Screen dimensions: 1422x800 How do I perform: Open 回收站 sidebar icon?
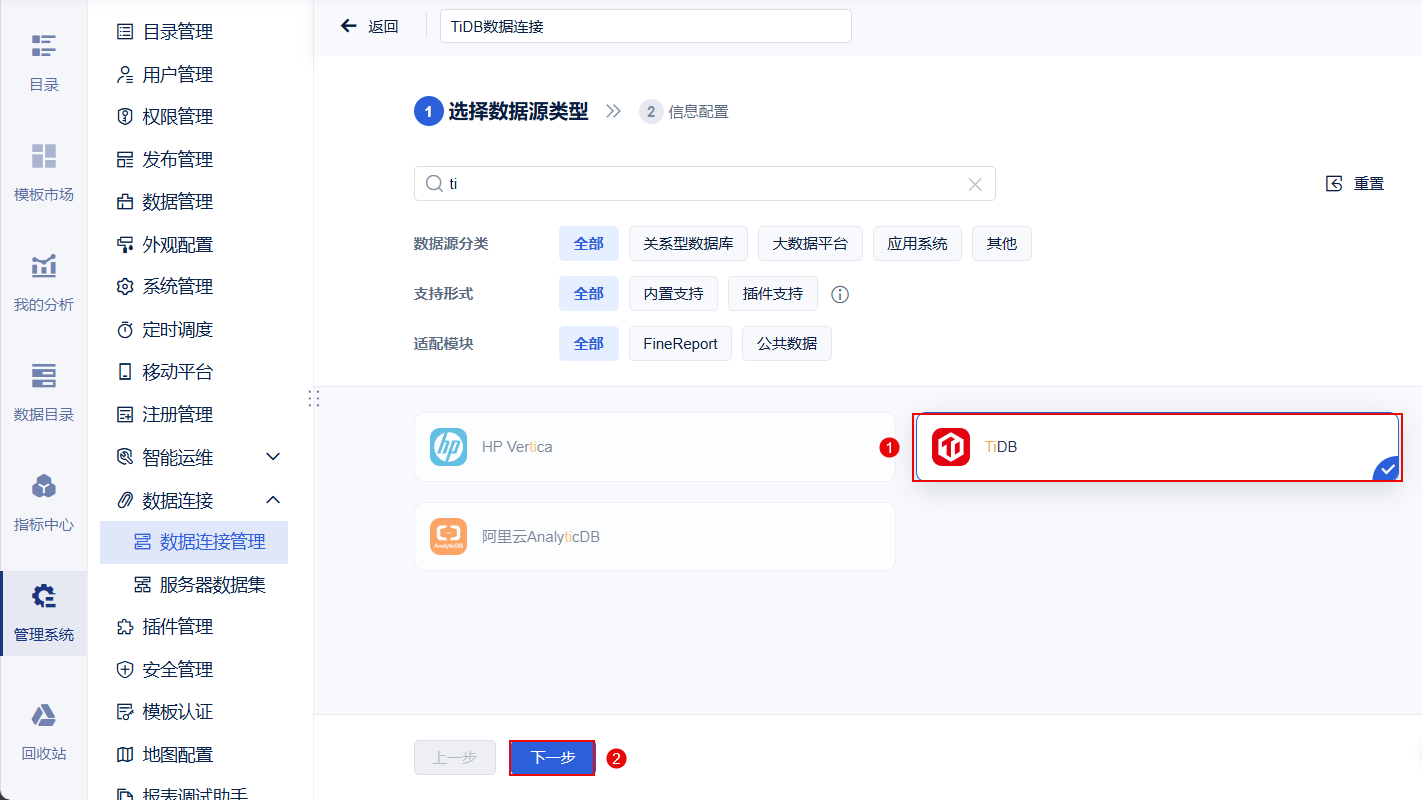43,730
